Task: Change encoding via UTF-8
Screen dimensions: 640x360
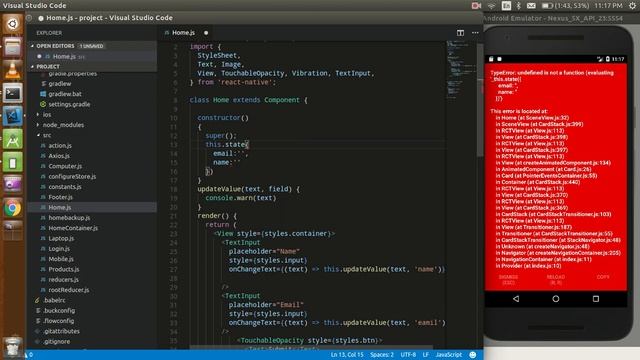Action: tap(408, 355)
